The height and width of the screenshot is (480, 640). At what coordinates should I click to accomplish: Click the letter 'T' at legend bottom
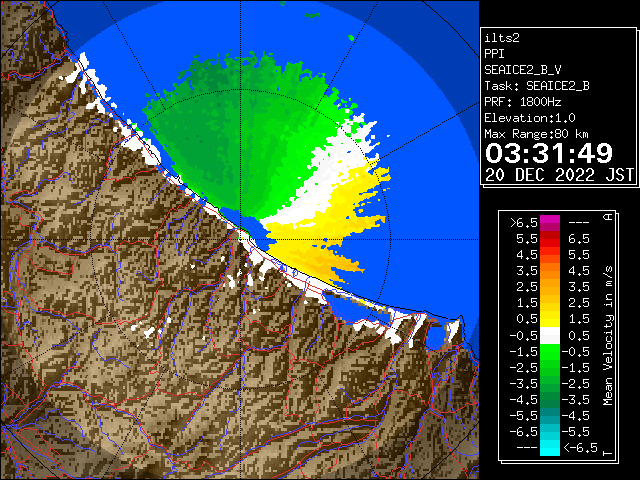(608, 453)
